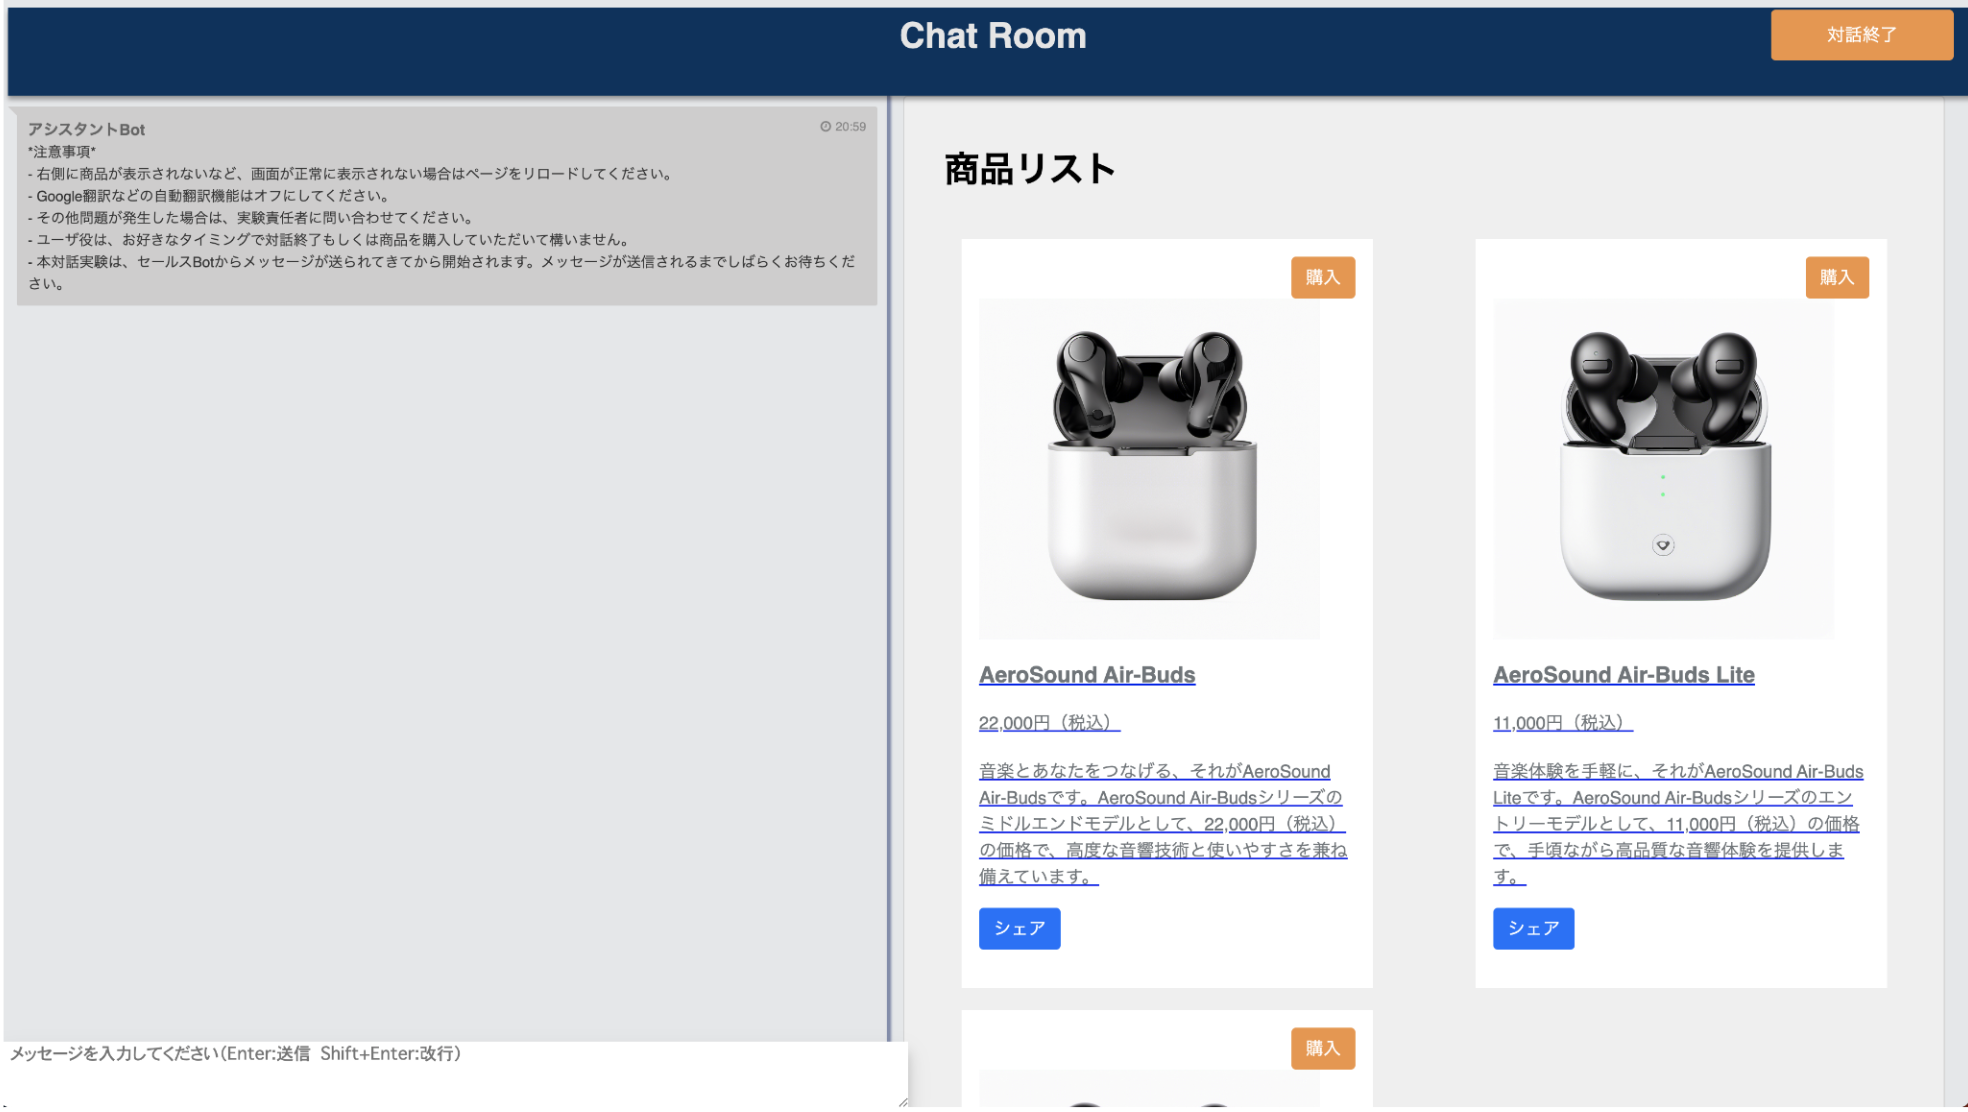Focus the message input field
The width and height of the screenshot is (1968, 1112).
point(450,1075)
